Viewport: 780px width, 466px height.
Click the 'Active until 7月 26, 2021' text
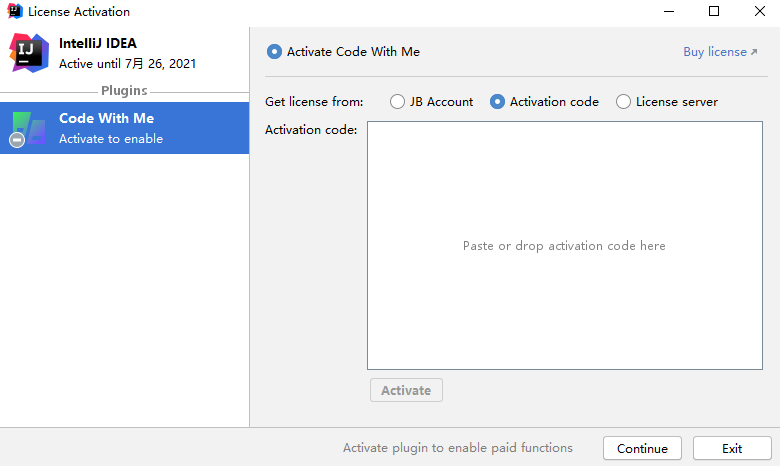point(127,64)
